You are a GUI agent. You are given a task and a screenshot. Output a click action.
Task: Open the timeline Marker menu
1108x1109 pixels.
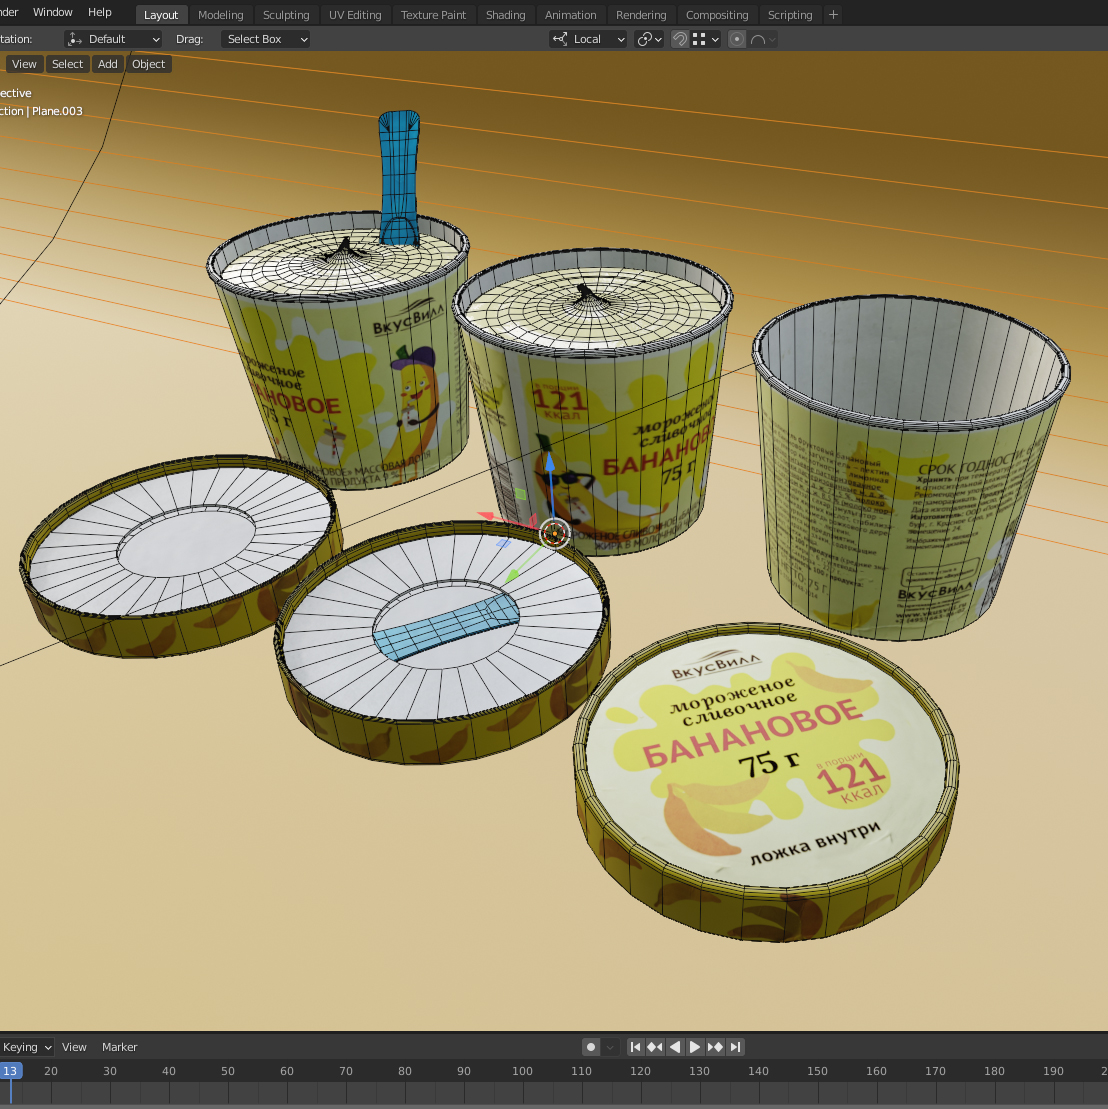[119, 1047]
